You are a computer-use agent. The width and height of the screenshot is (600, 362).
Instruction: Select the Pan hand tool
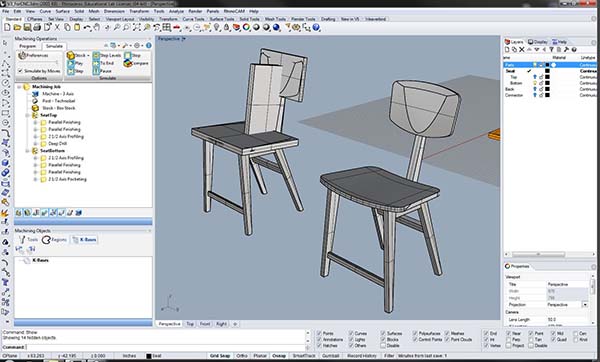click(97, 28)
